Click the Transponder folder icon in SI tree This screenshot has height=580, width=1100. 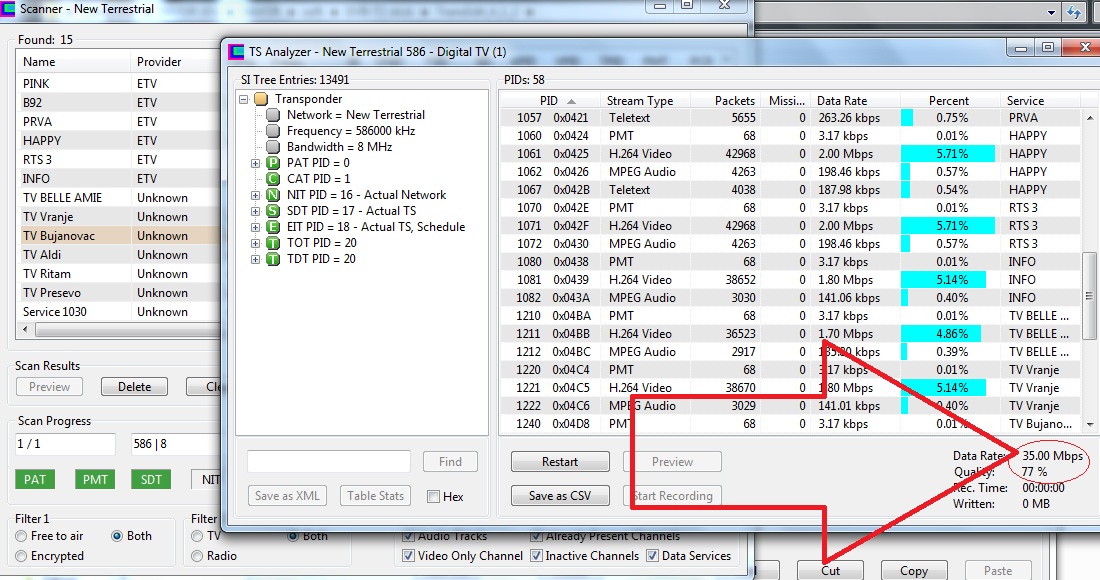(261, 99)
